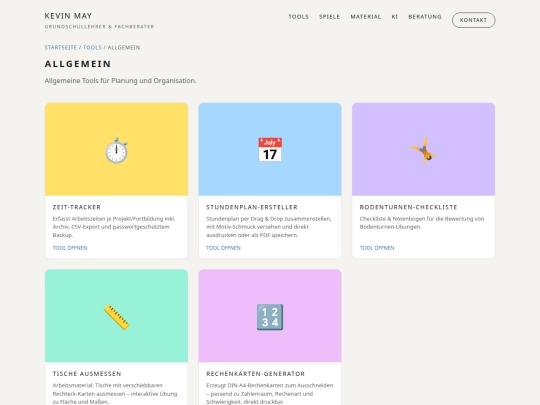Click the Kontakt button
This screenshot has width=540, height=405.
(474, 20)
